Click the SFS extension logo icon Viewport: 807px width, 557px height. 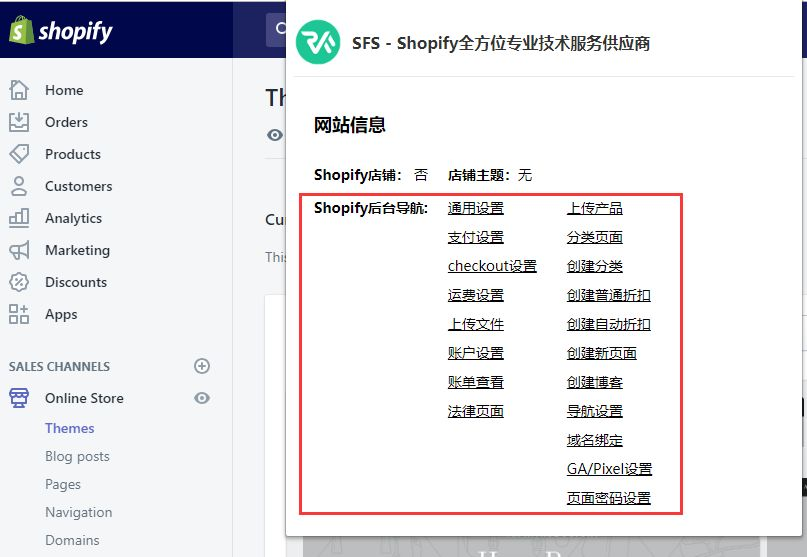tap(318, 43)
